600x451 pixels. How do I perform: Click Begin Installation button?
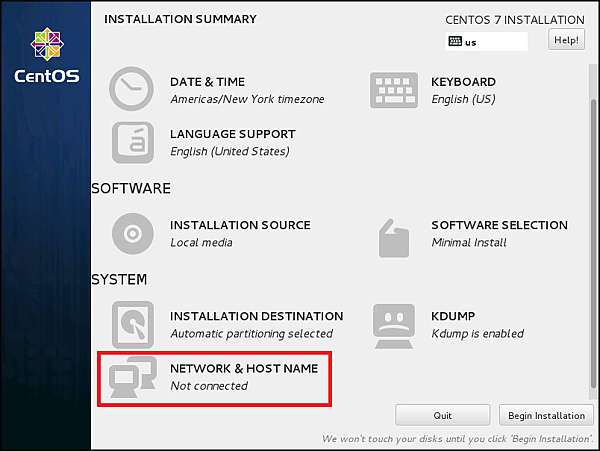tap(546, 415)
